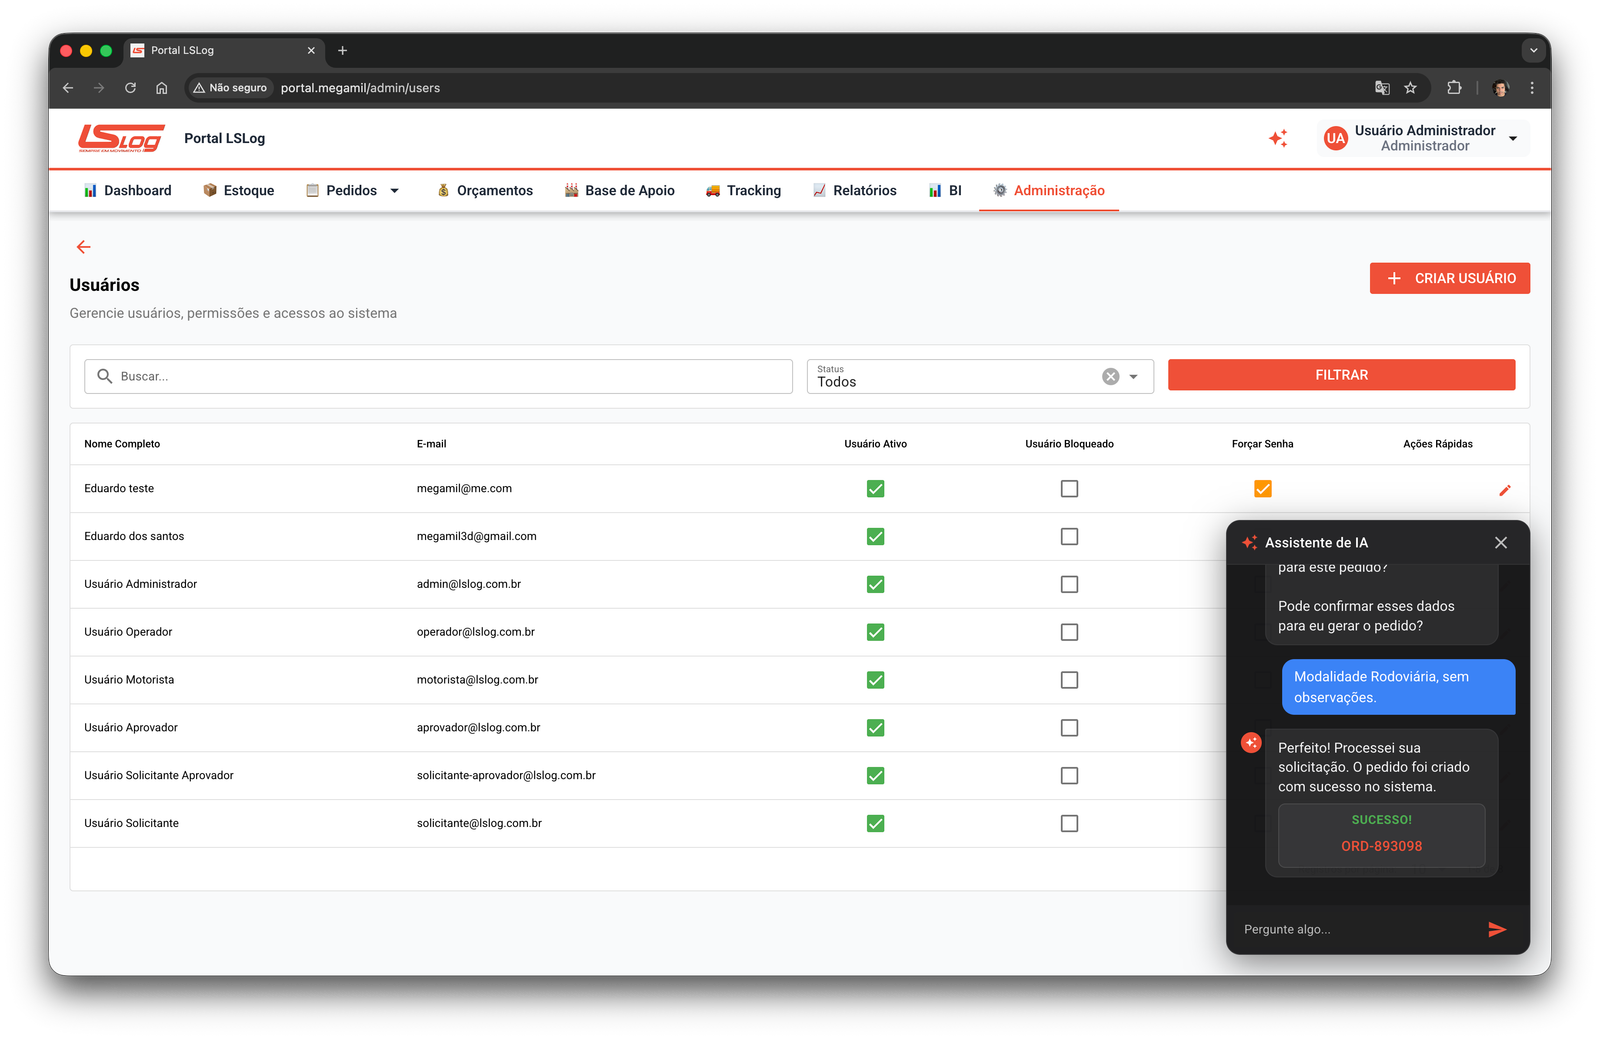Click the red back arrow above Usuários

[x=84, y=247]
